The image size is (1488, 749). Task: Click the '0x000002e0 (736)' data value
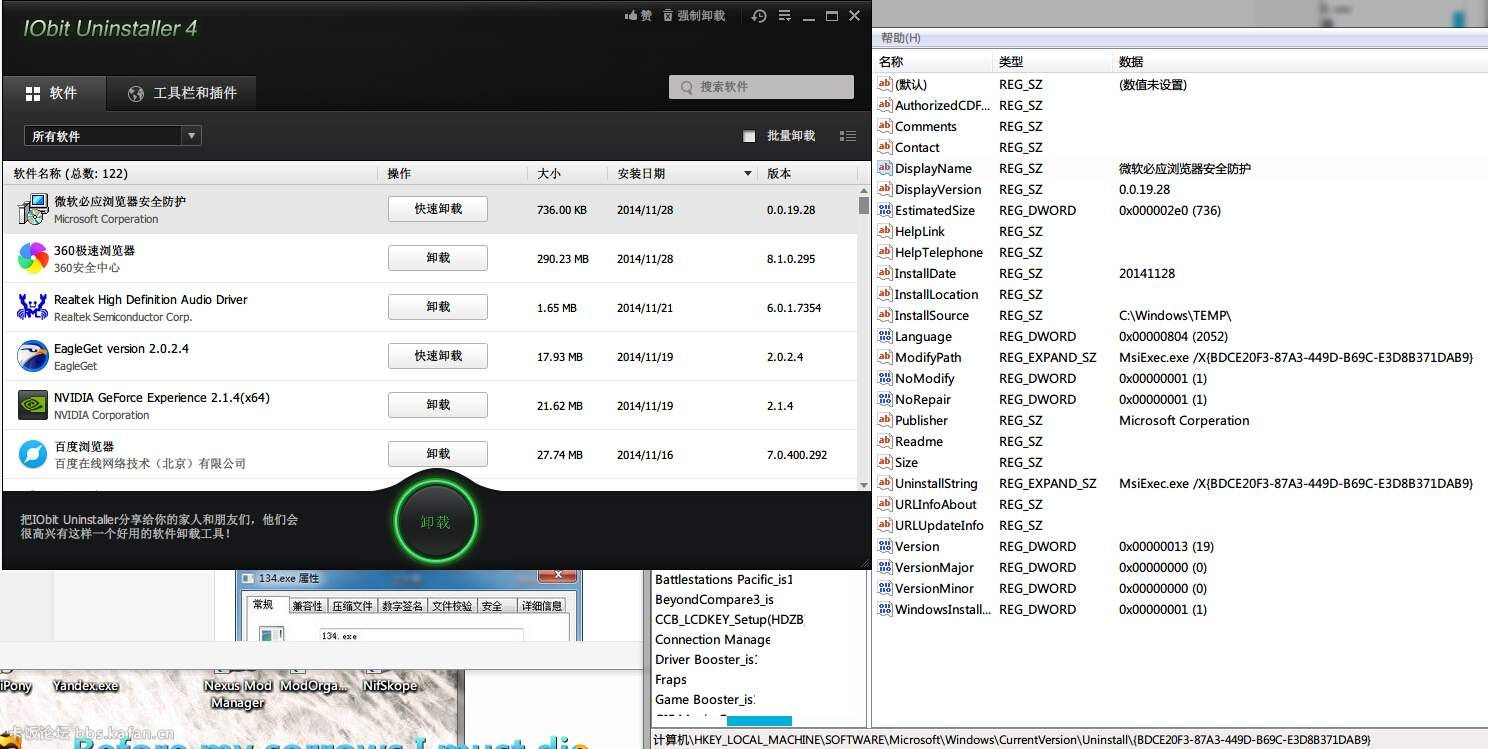coord(1170,210)
